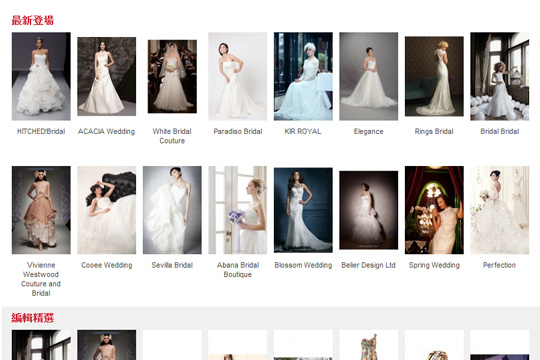Click the 最新登場 section heading
Screen dimensions: 540x360
pos(33,20)
